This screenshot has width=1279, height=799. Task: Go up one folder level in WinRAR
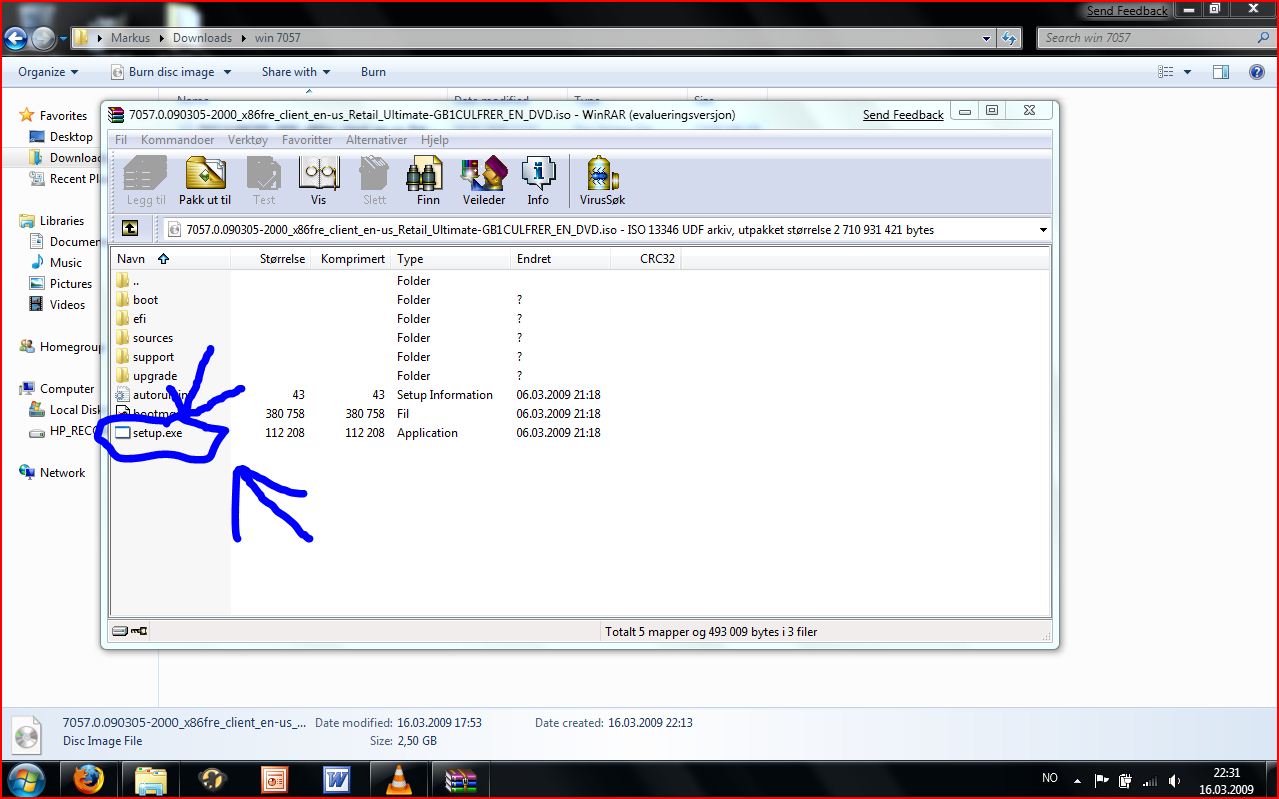click(x=130, y=229)
